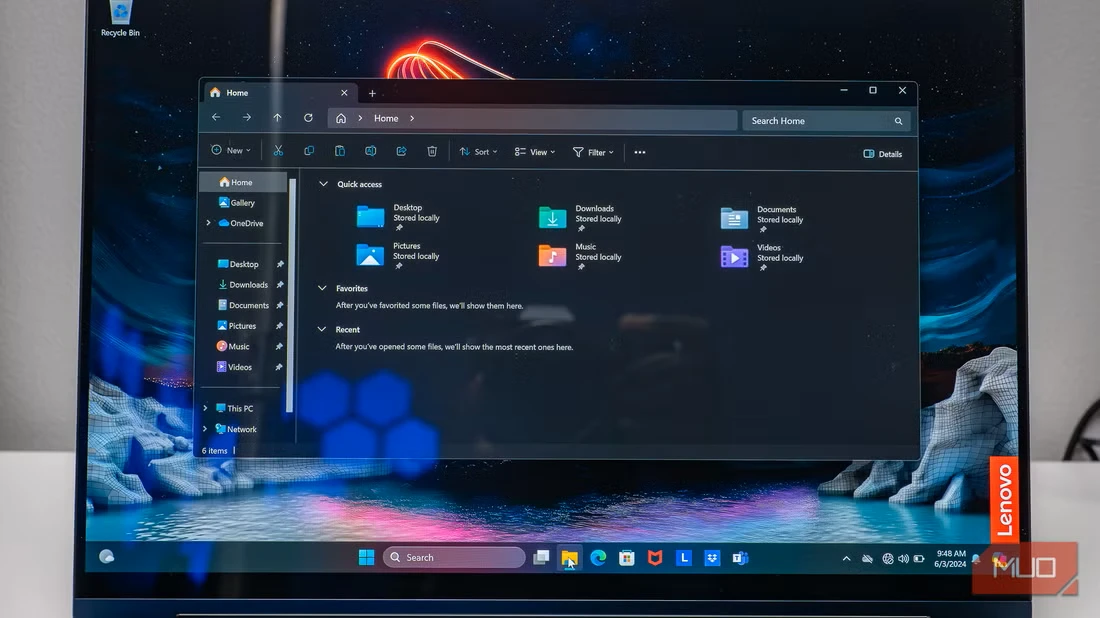Open a new tab with plus button

[x=372, y=93]
